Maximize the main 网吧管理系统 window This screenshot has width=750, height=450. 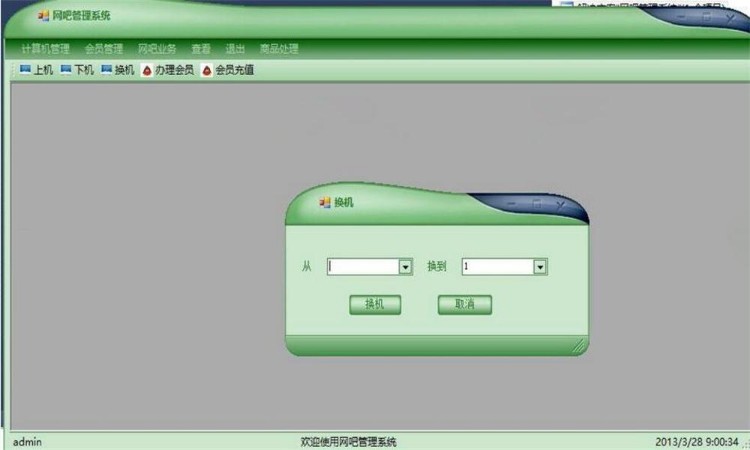click(x=706, y=18)
